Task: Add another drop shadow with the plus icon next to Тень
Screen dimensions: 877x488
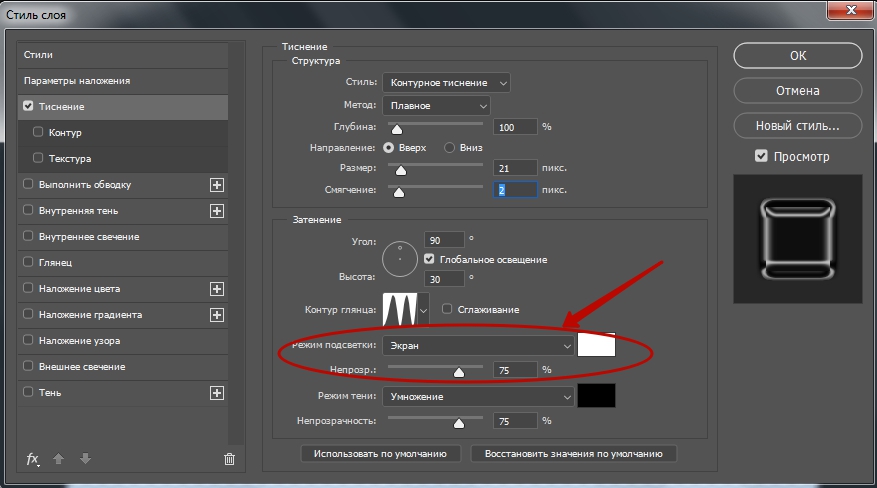Action: pos(217,393)
